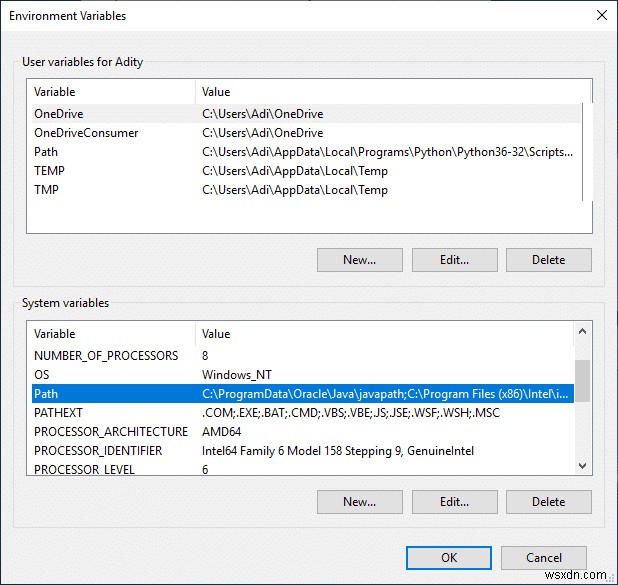Screen dimensions: 618x585
Task: Click Windows_NT value of OS variable
Action: 236,374
